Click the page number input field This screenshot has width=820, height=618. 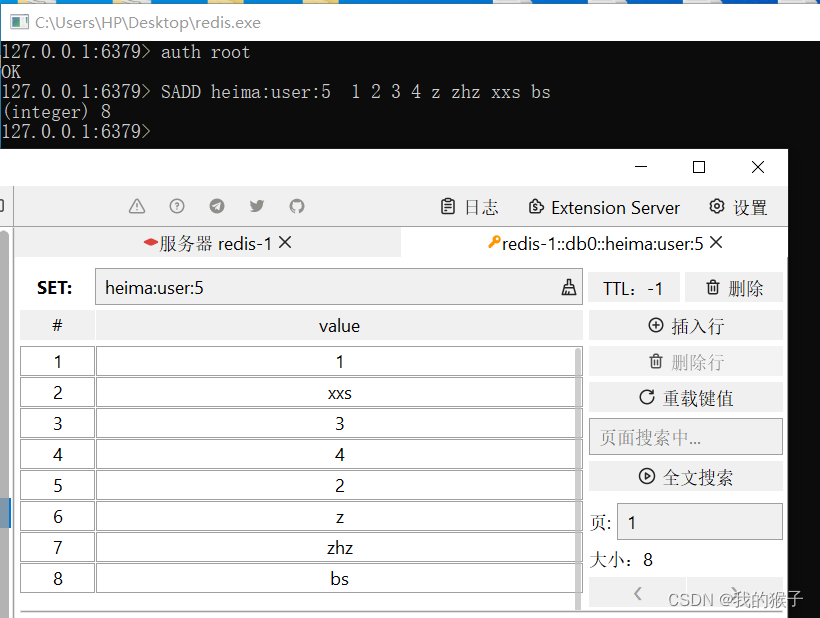coord(699,521)
